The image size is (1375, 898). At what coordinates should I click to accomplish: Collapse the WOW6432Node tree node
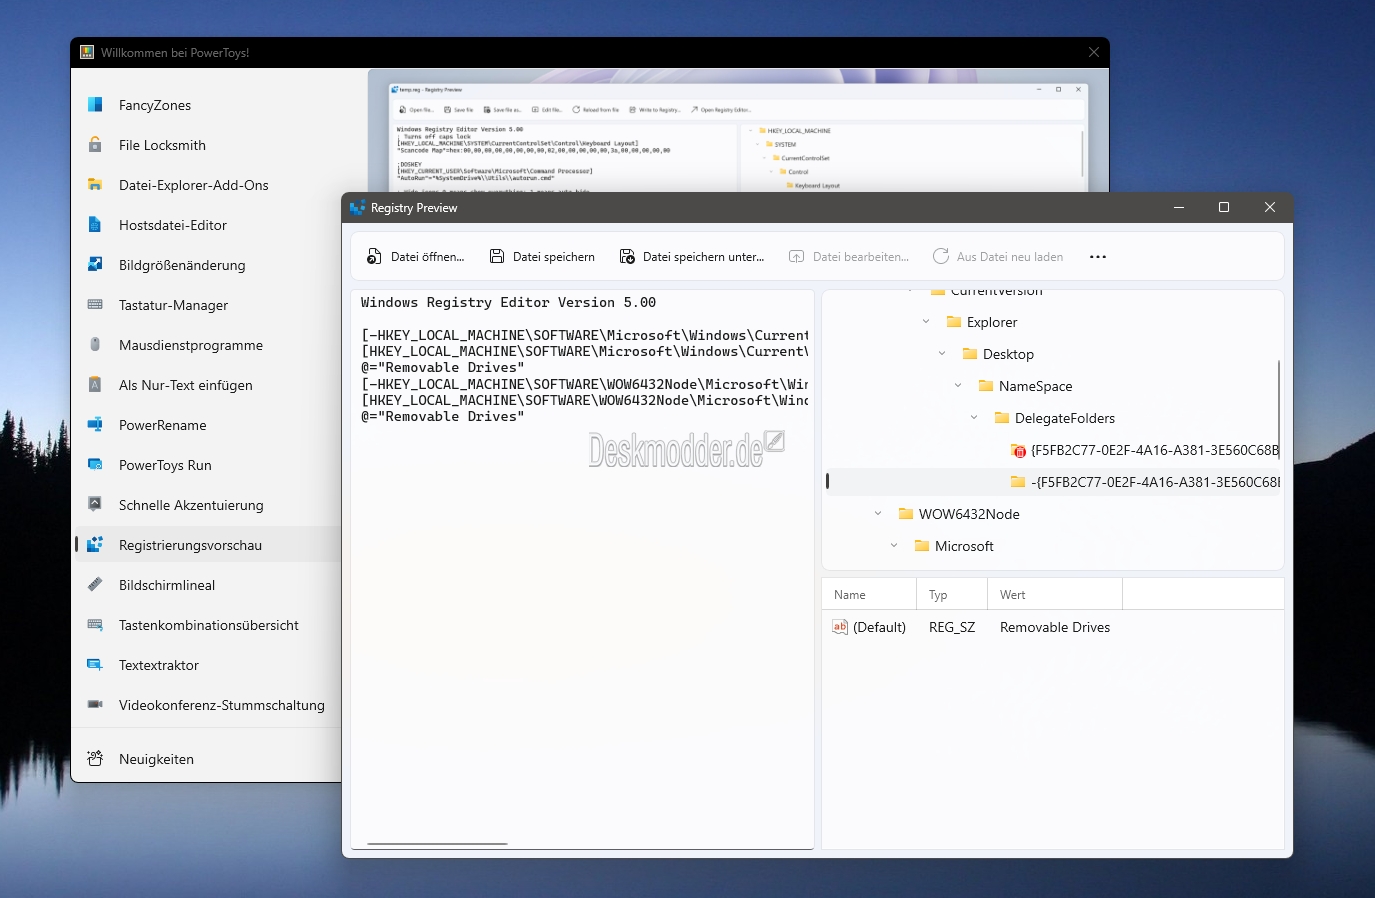878,514
